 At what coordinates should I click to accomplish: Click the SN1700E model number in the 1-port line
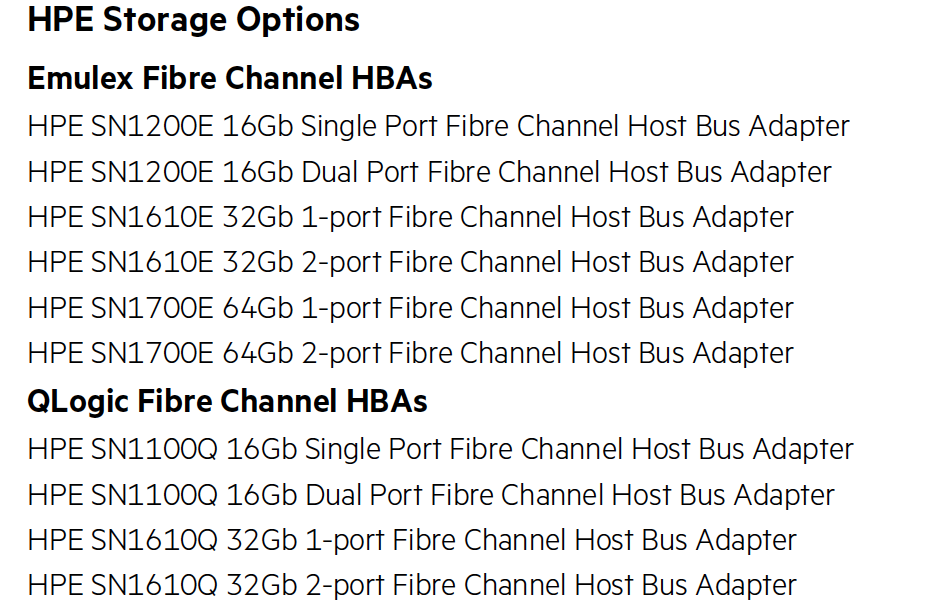point(152,308)
